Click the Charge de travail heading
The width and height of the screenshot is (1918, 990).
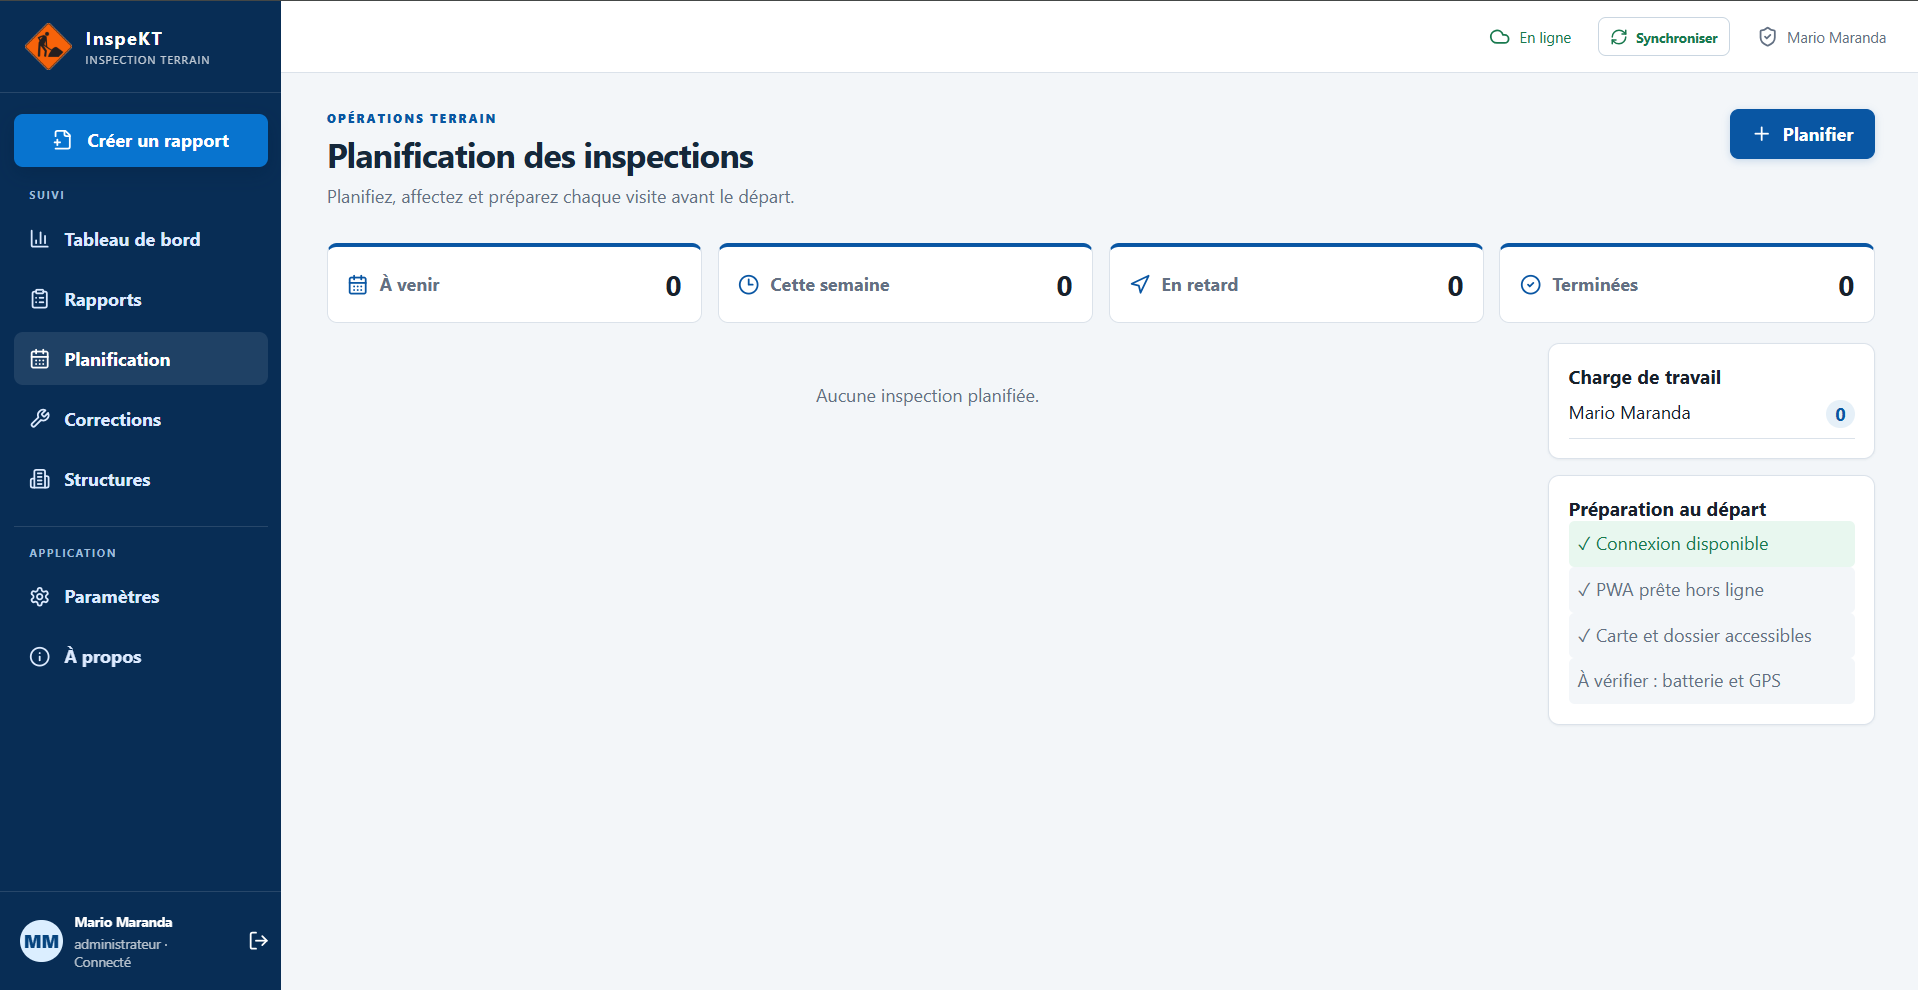(x=1644, y=377)
